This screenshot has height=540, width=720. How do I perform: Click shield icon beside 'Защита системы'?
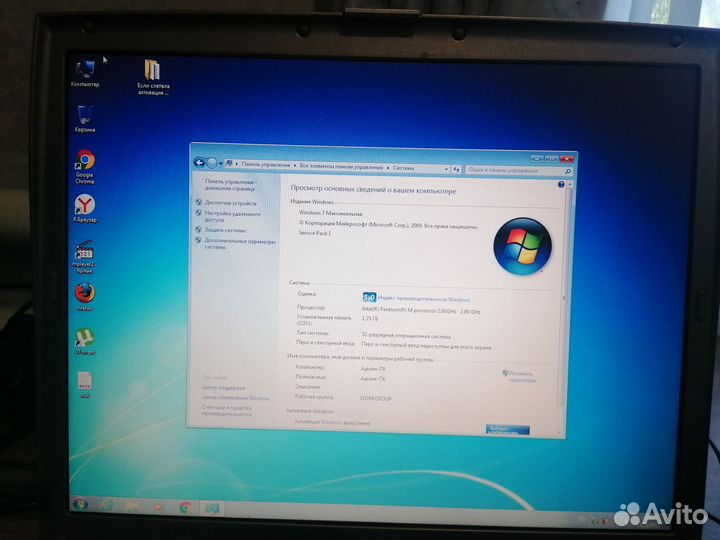[x=198, y=229]
